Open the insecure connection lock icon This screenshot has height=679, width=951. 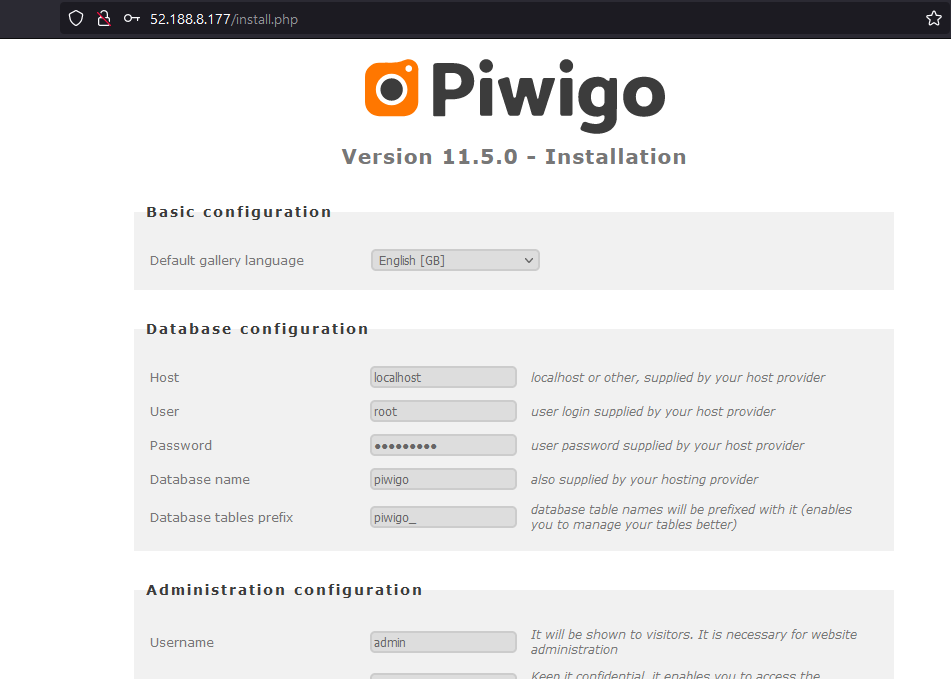(103, 18)
